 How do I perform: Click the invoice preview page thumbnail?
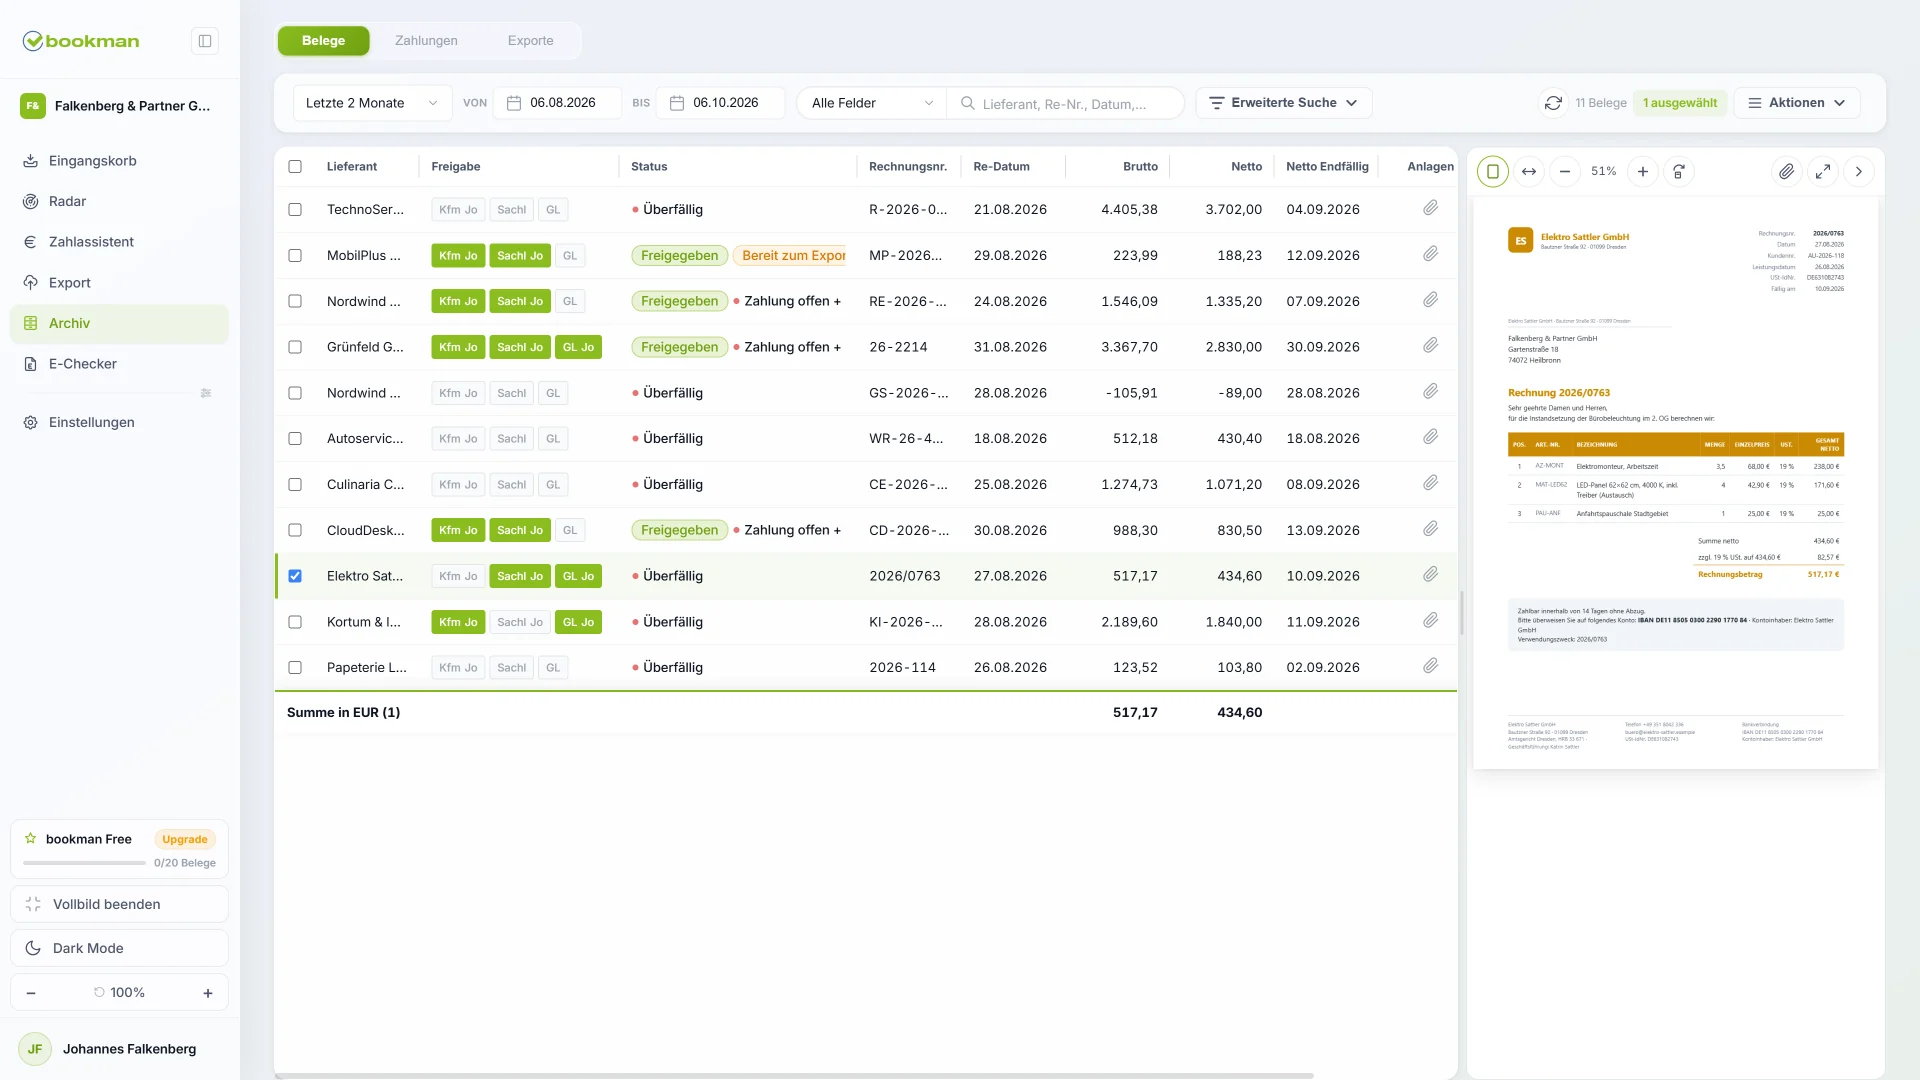point(1676,484)
